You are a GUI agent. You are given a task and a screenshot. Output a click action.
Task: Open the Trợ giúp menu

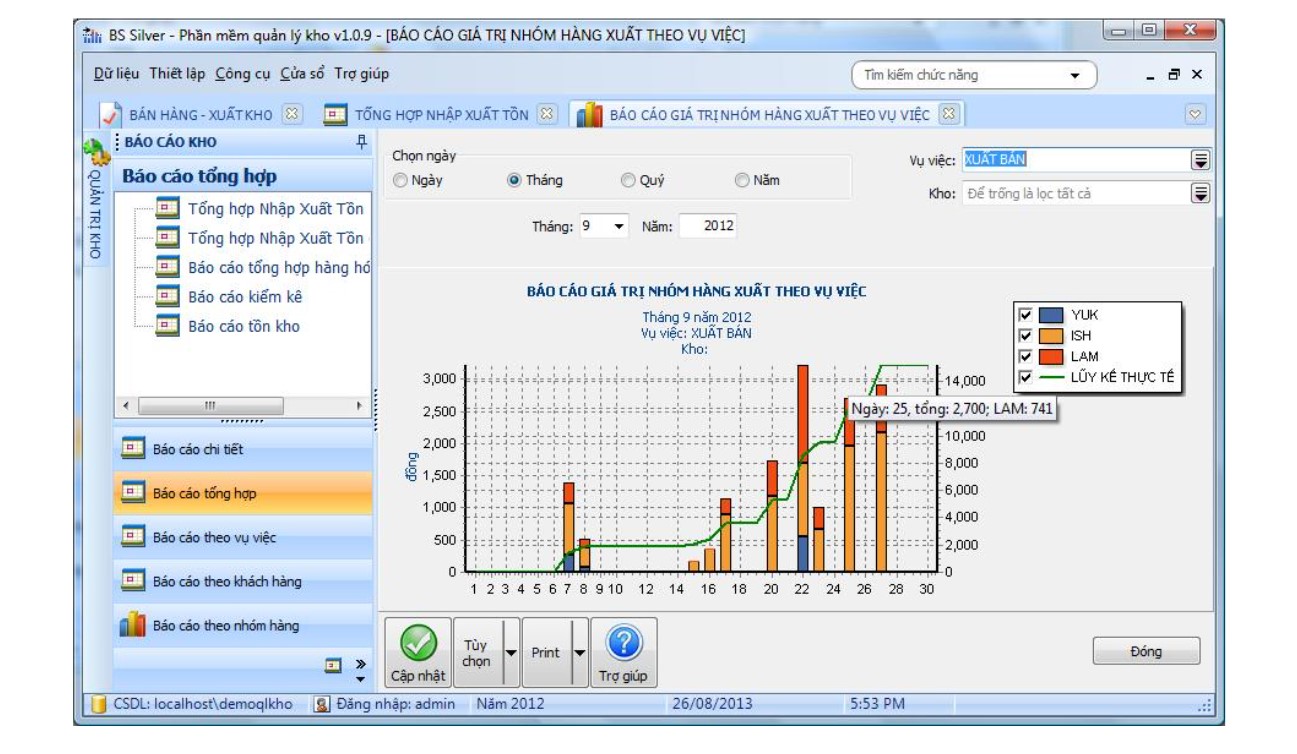[361, 74]
